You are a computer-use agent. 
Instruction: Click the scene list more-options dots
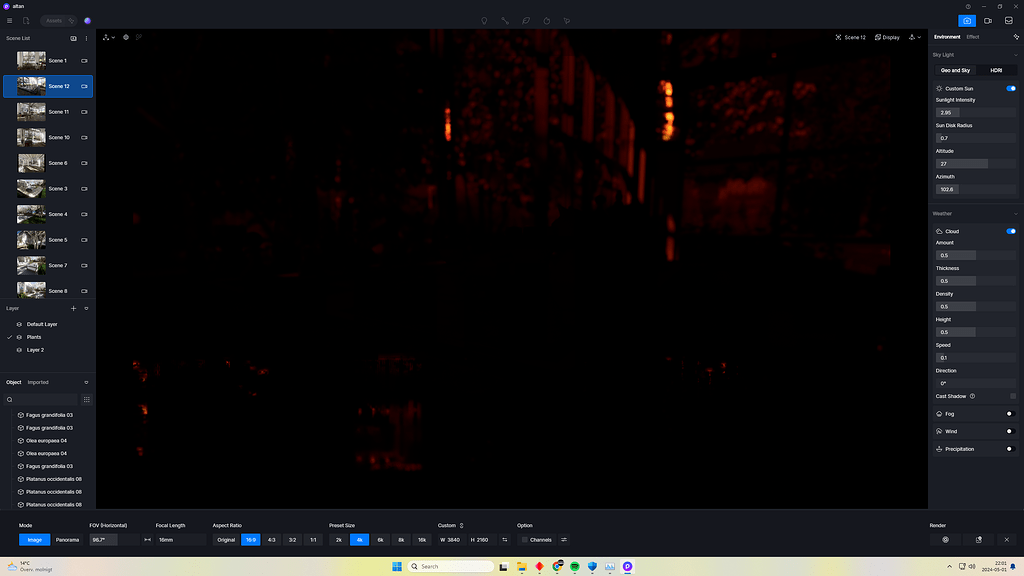86,39
